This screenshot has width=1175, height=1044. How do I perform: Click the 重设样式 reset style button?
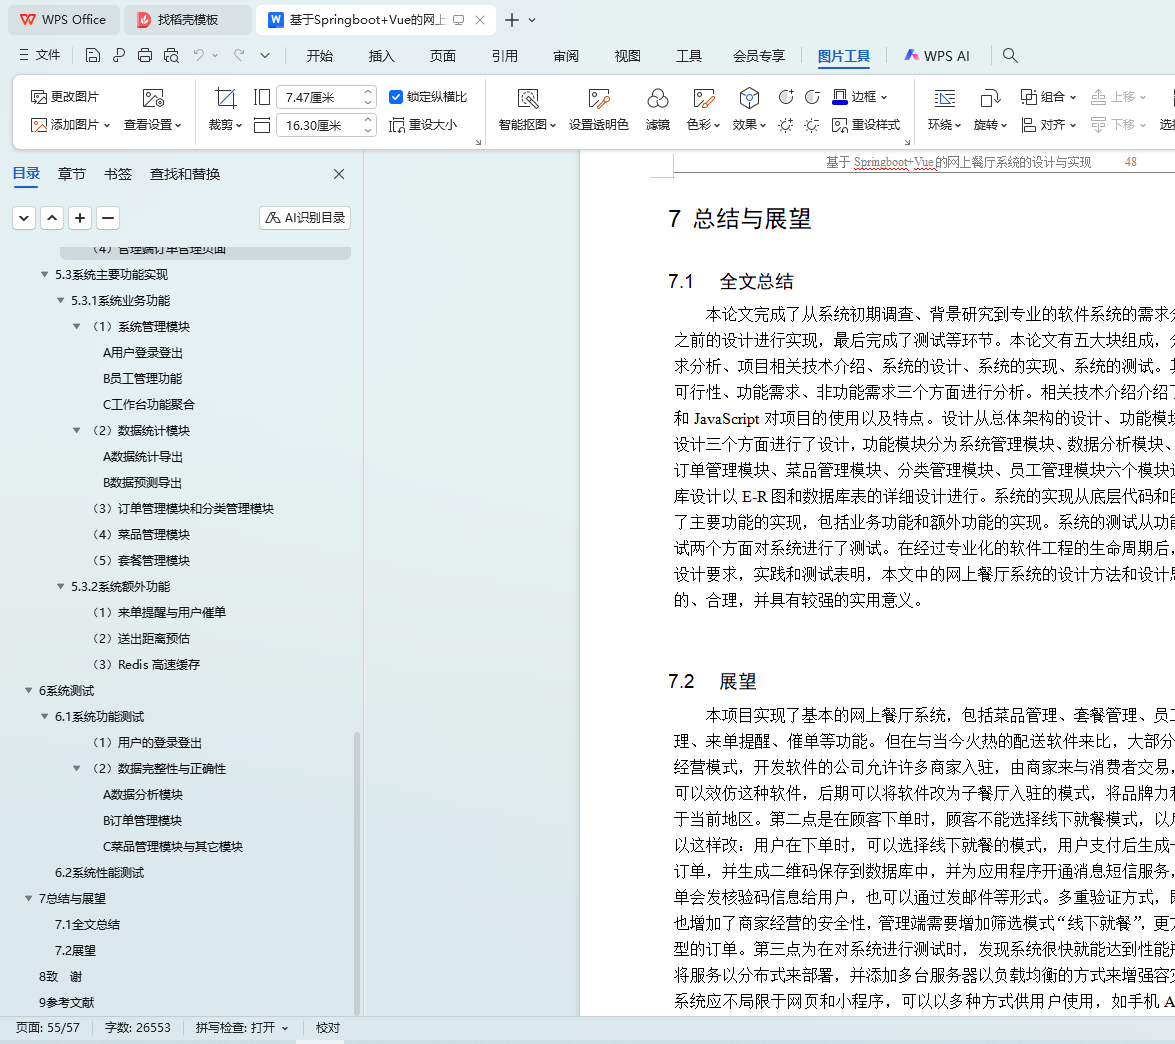click(866, 124)
